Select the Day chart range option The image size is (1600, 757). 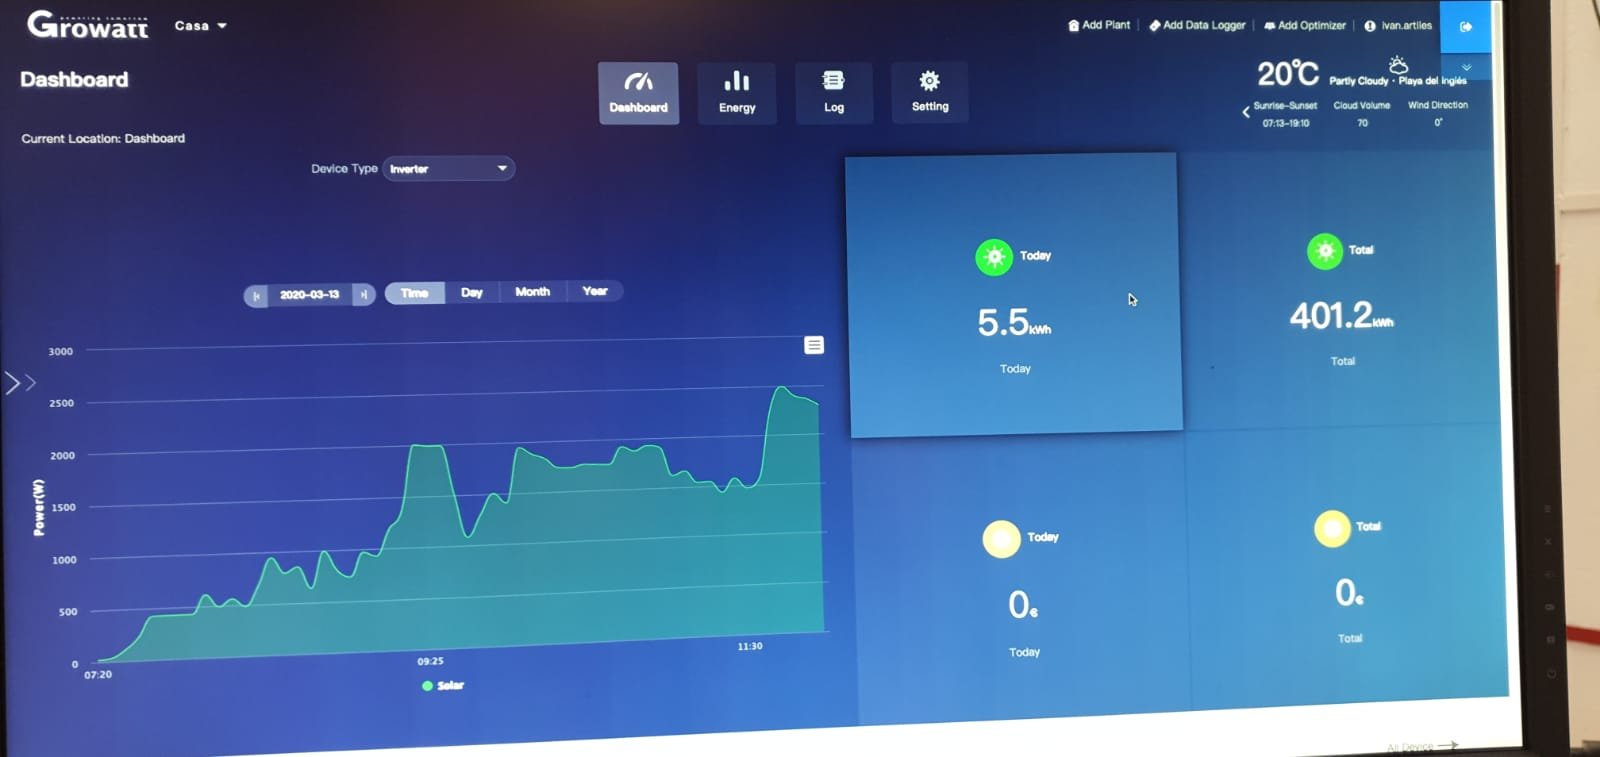tap(472, 293)
